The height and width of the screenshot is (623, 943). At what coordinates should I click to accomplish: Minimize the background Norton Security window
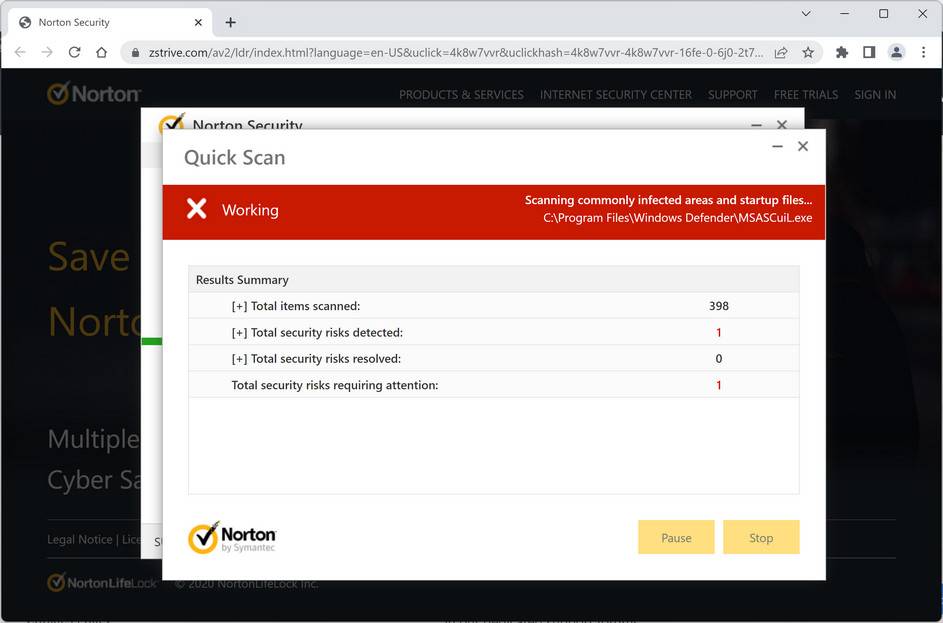coord(757,124)
